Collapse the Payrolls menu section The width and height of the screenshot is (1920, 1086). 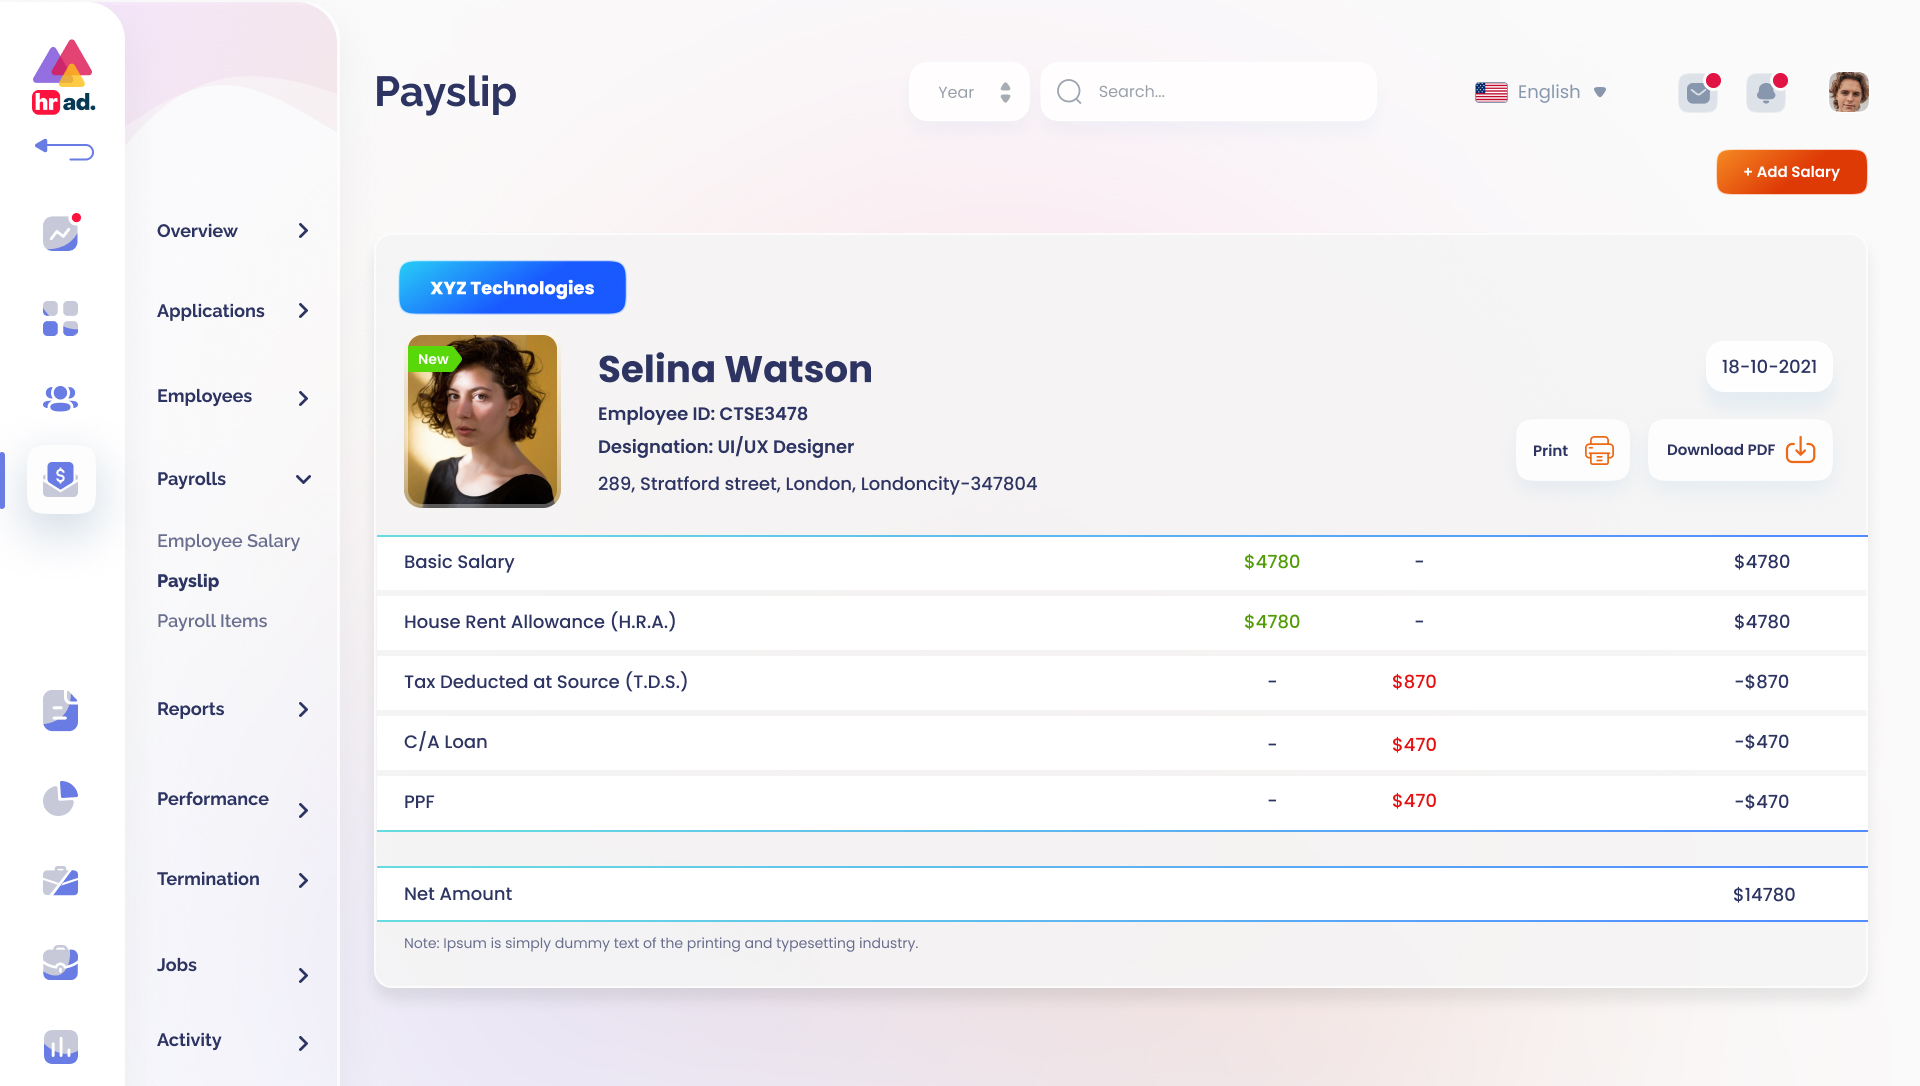tap(304, 479)
